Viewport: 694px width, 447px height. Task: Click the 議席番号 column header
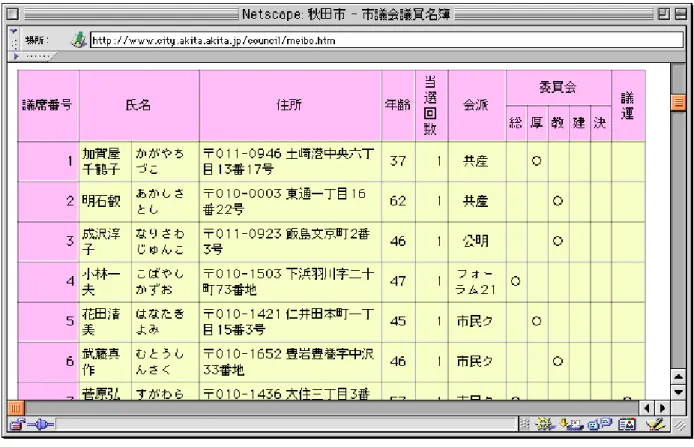pos(48,105)
